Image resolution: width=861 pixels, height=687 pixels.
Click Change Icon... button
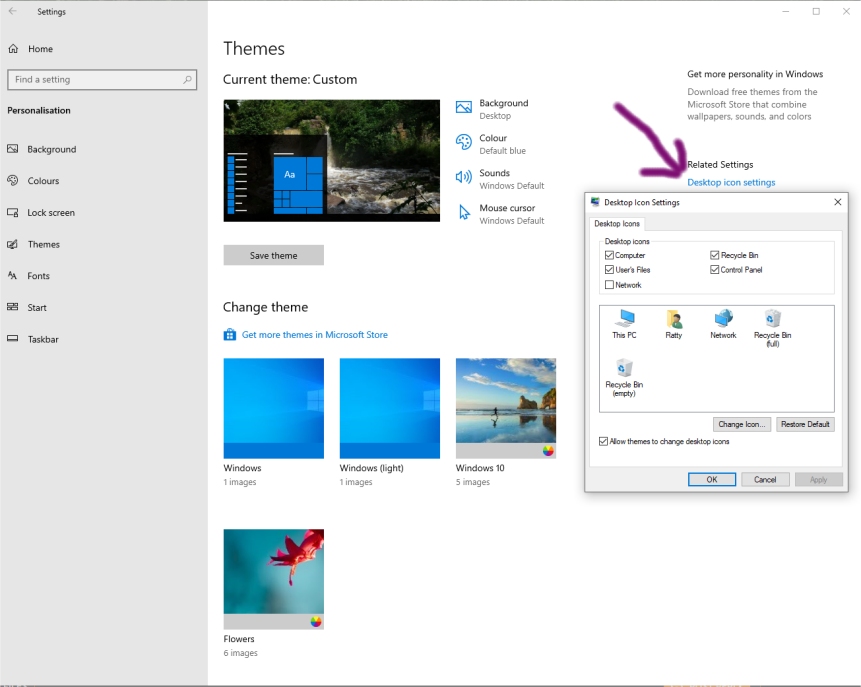742,424
